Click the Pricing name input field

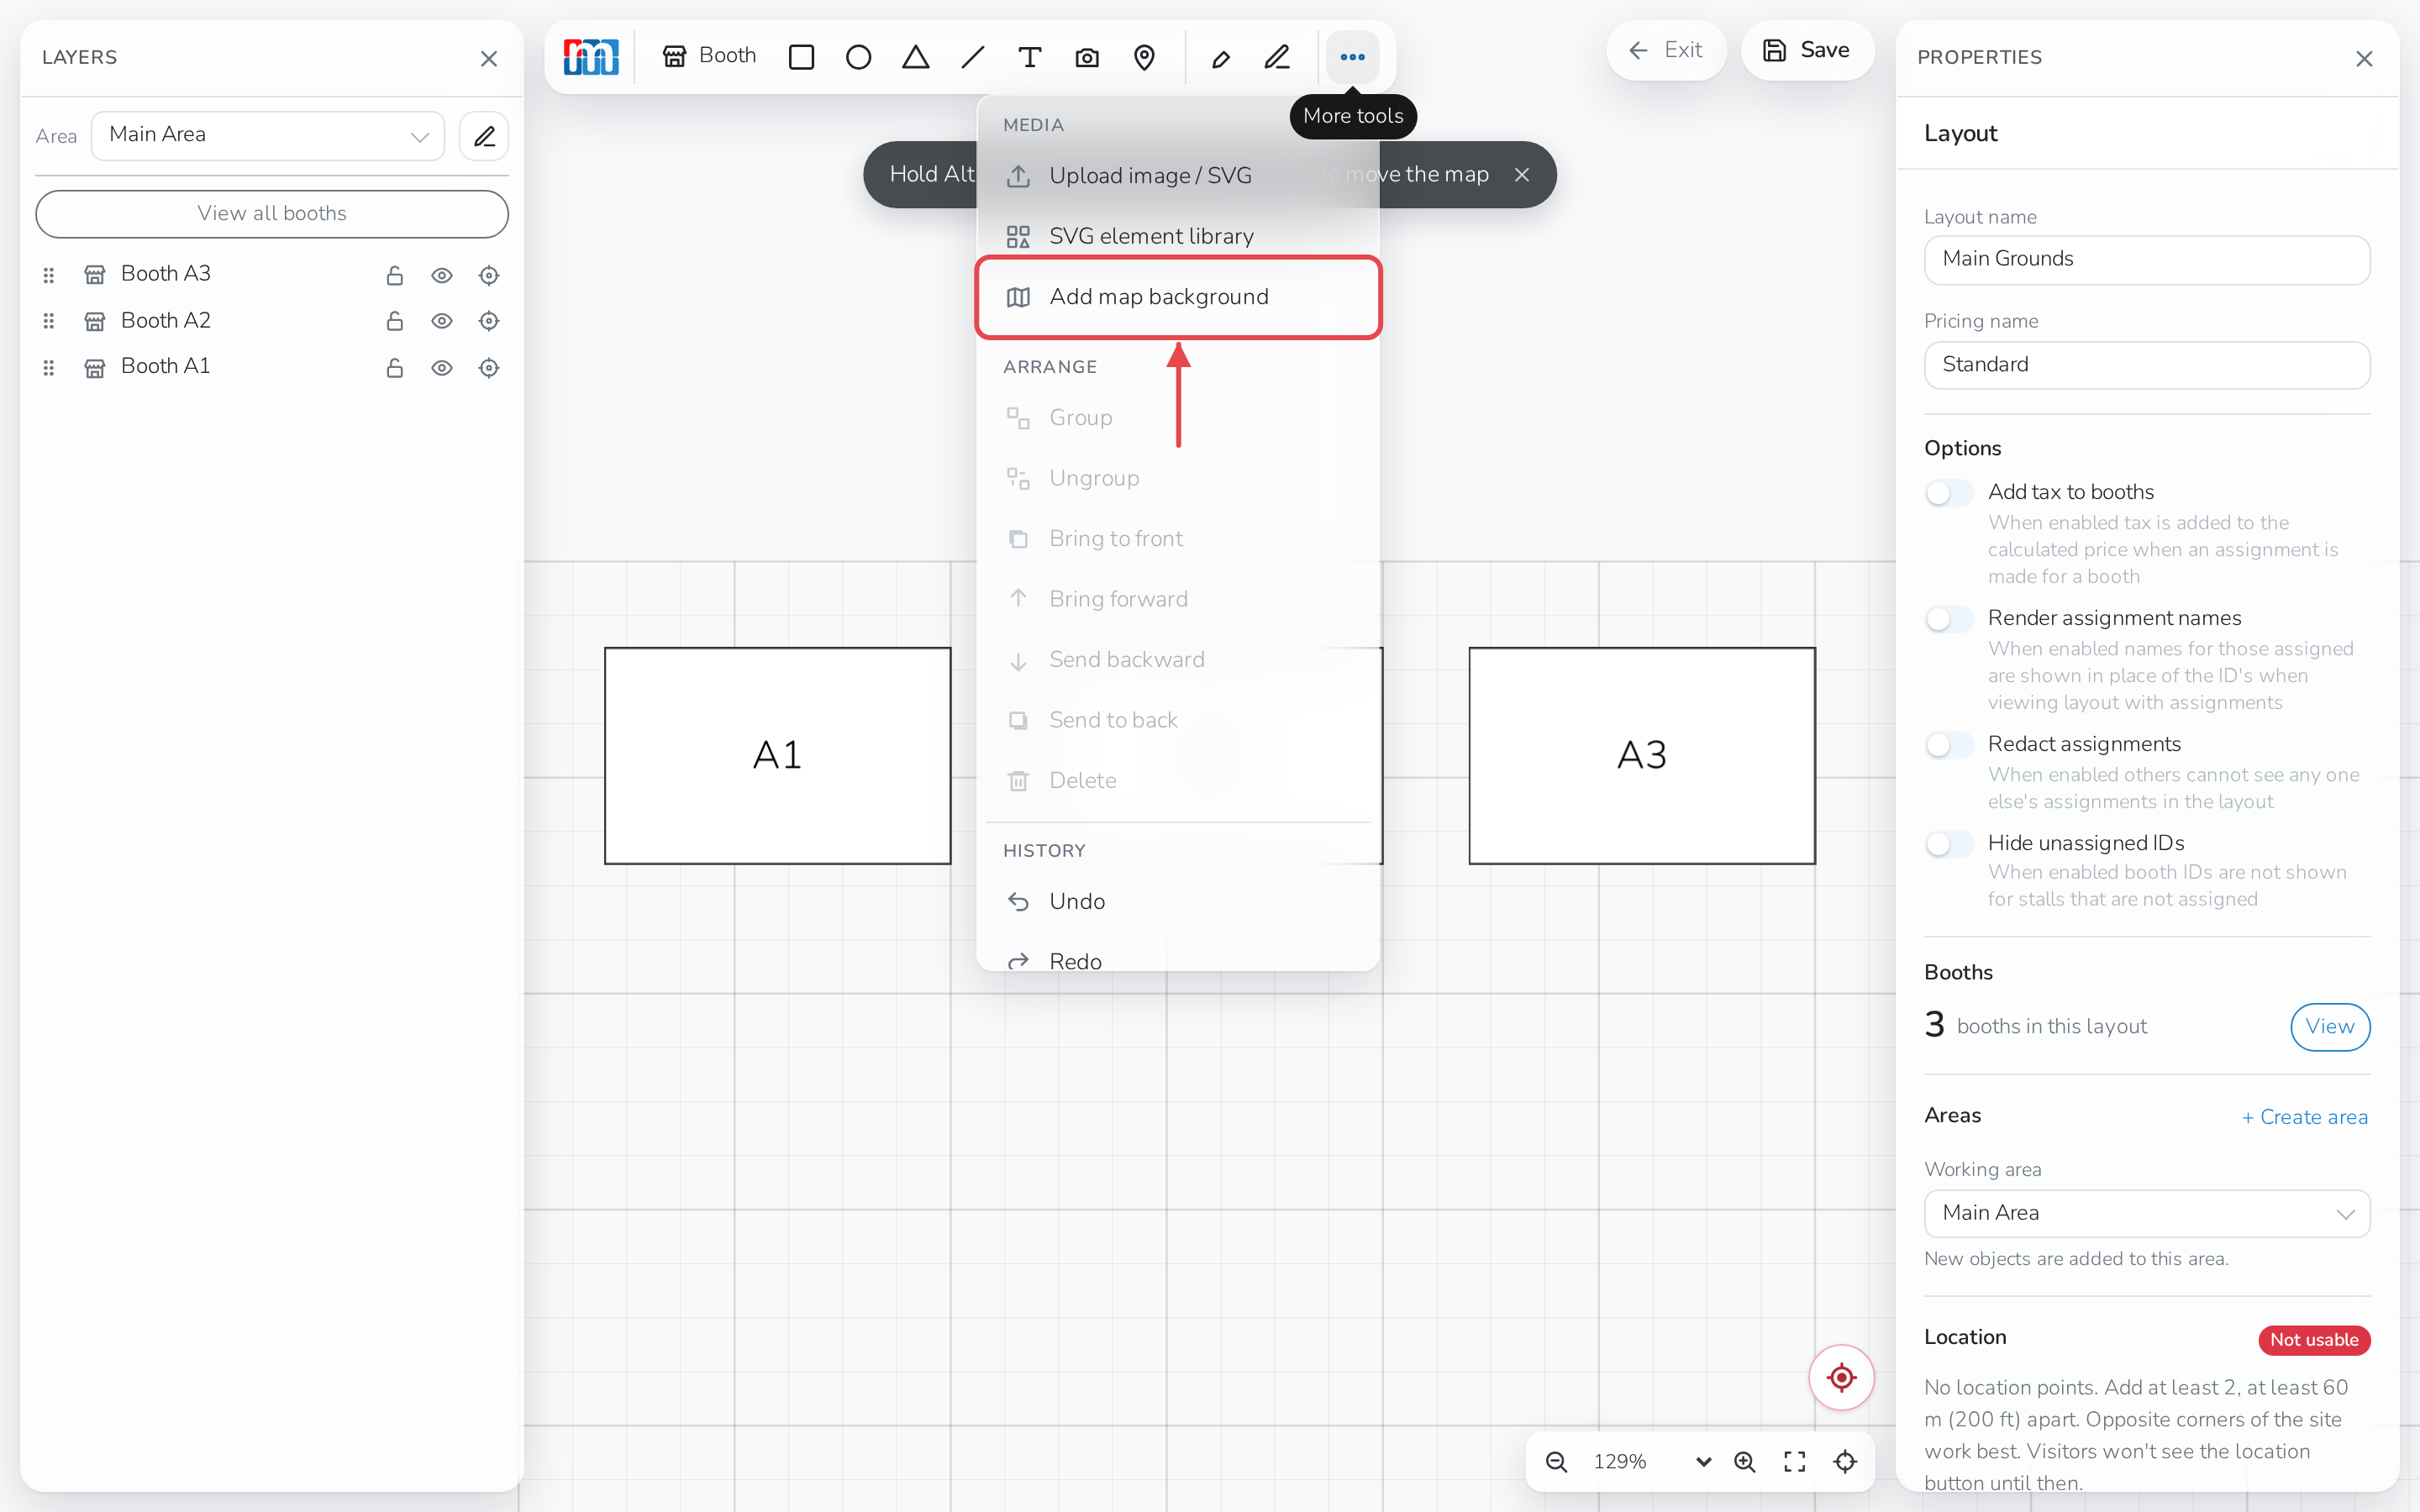pyautogui.click(x=2147, y=365)
